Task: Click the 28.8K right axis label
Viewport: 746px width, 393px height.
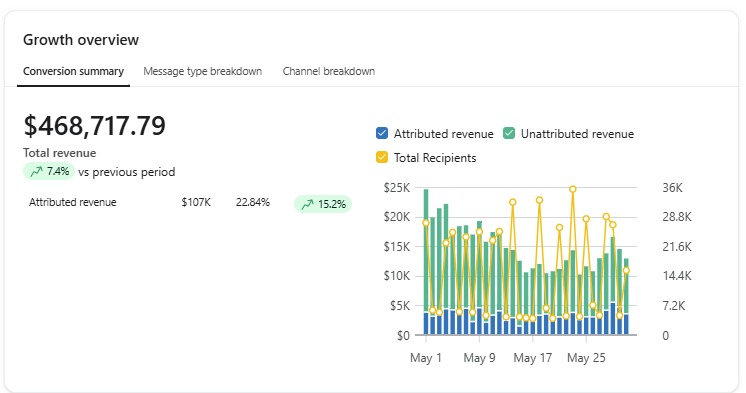Action: 677,217
